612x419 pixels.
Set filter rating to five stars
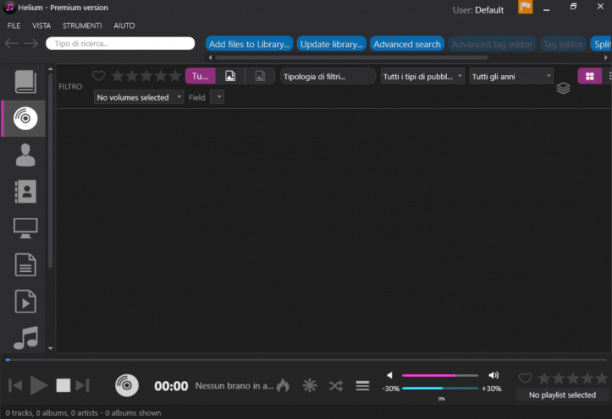175,76
